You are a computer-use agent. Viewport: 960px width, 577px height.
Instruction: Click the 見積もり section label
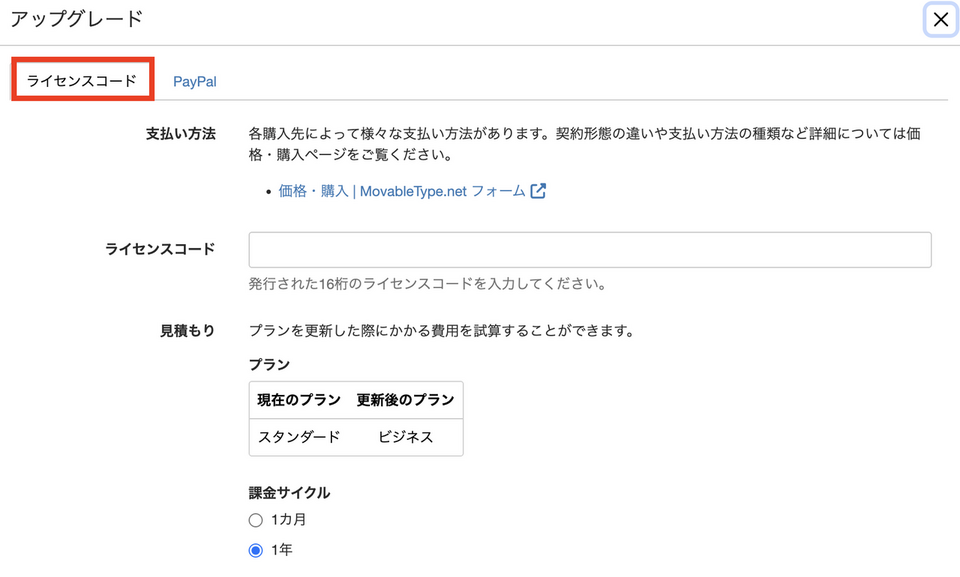tap(188, 331)
